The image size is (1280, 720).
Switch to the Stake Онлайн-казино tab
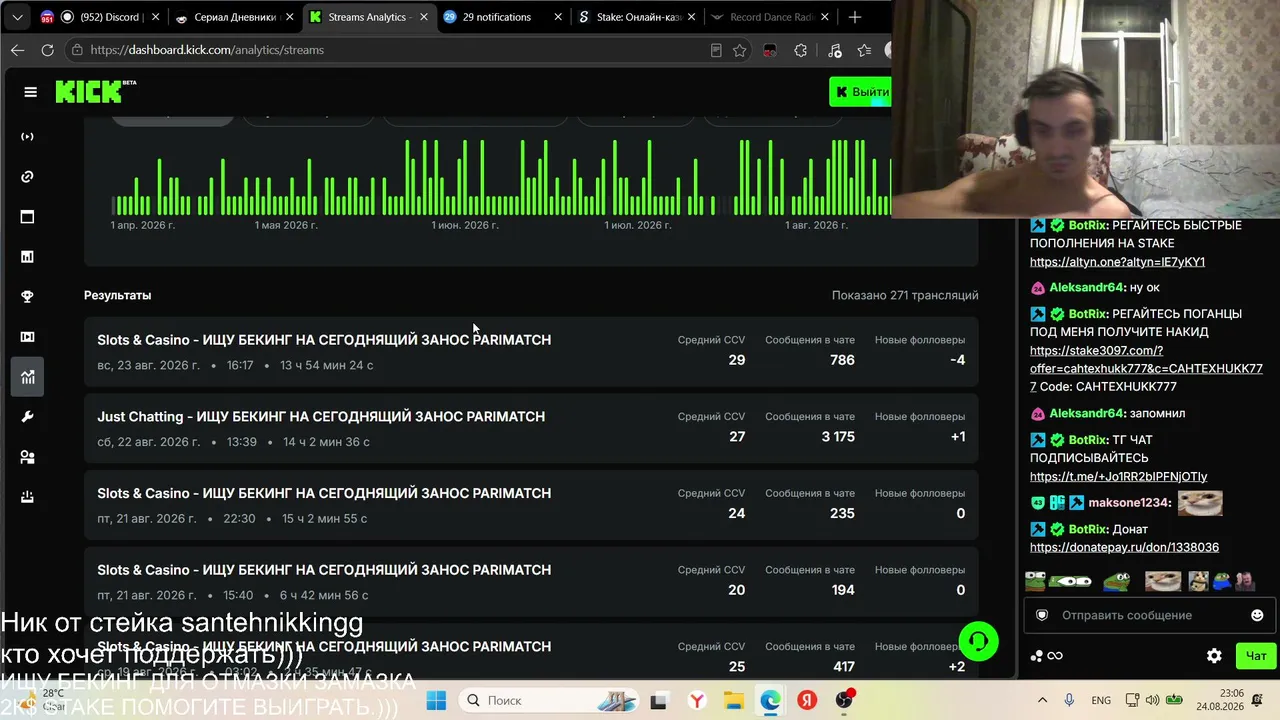(x=637, y=17)
